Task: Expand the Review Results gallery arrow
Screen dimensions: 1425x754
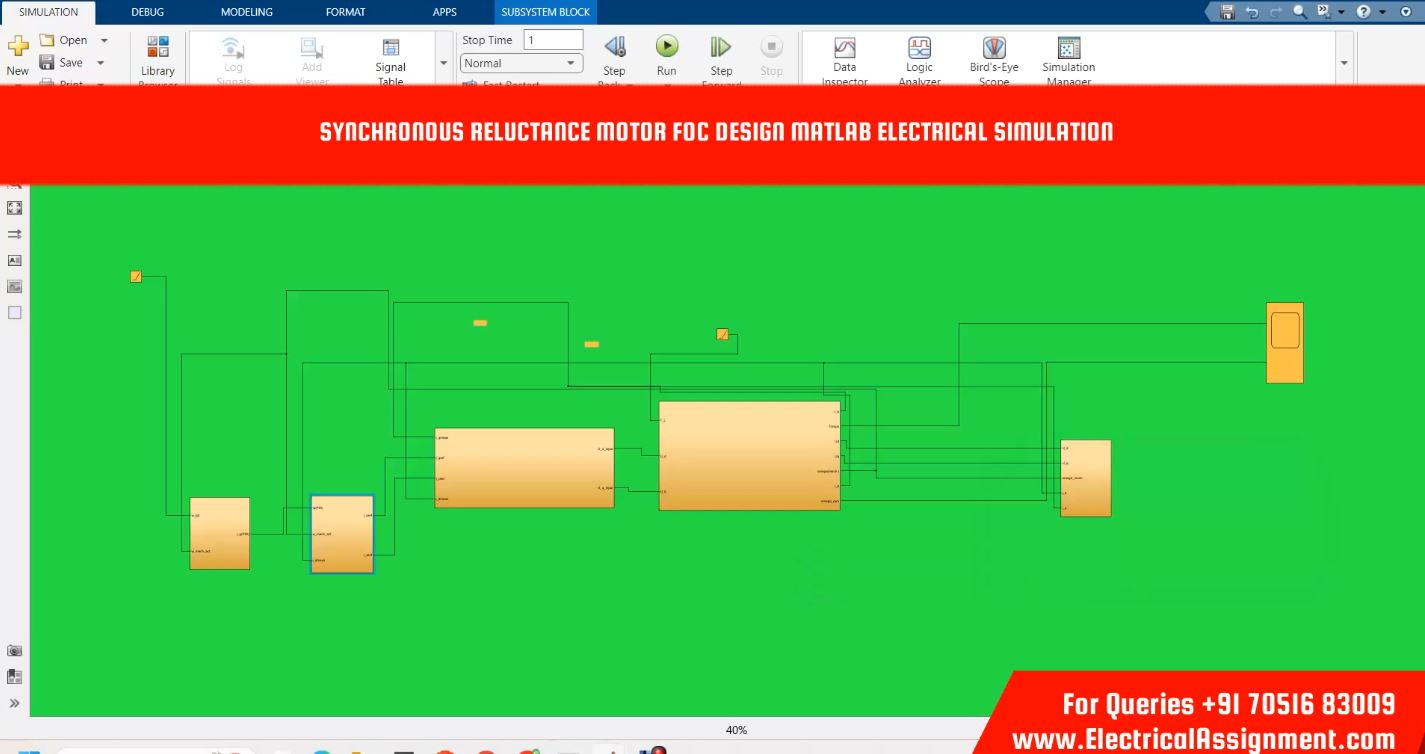Action: click(1343, 63)
